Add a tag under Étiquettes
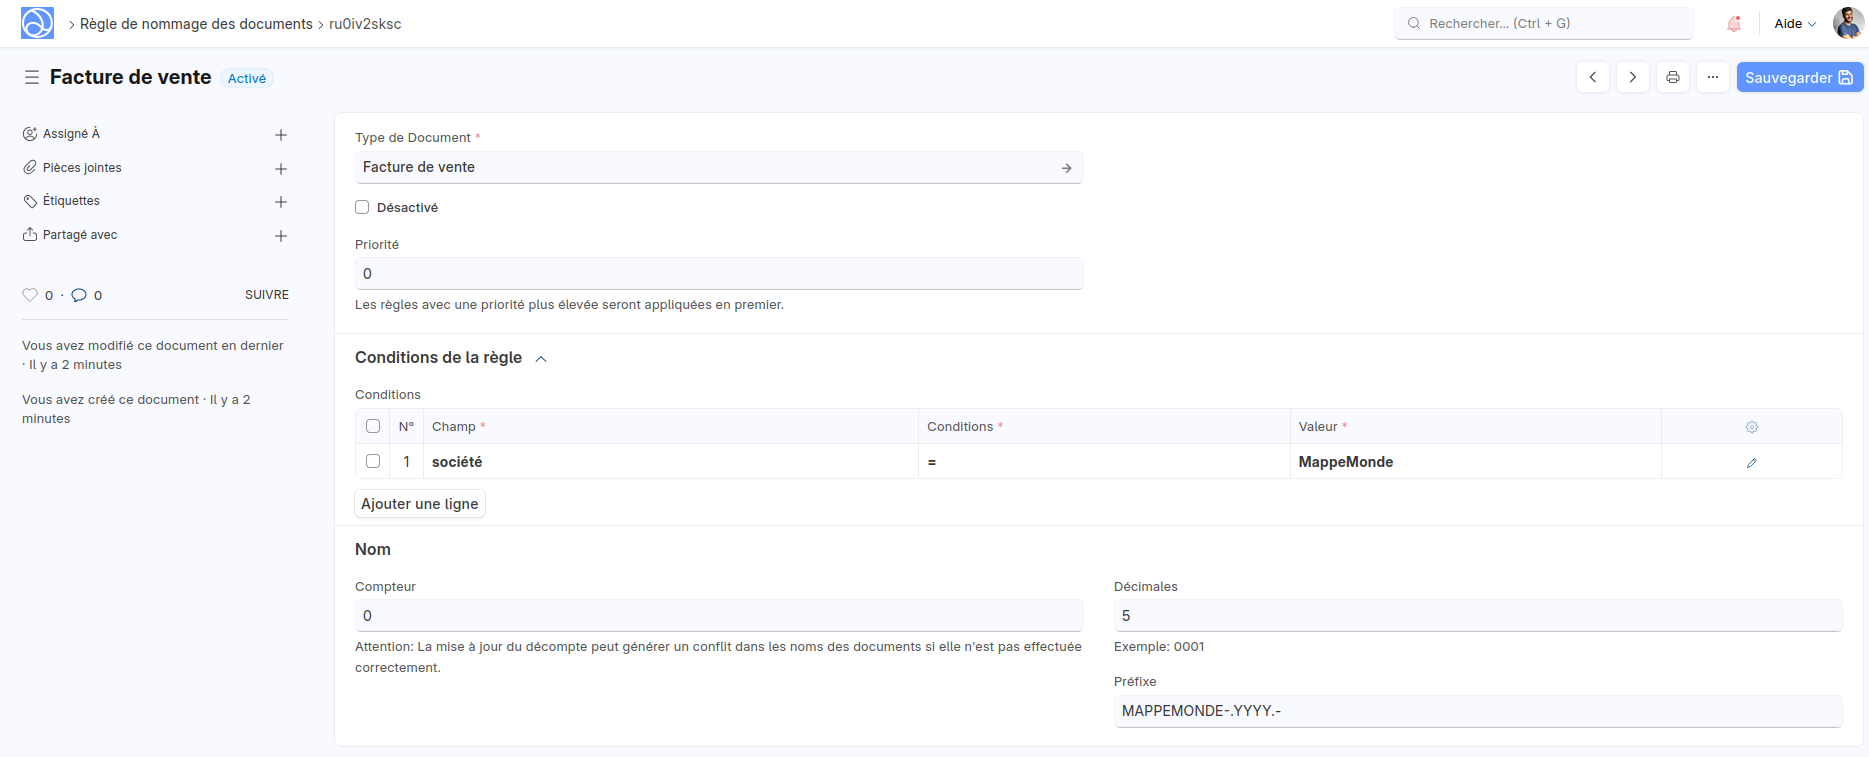 point(281,202)
